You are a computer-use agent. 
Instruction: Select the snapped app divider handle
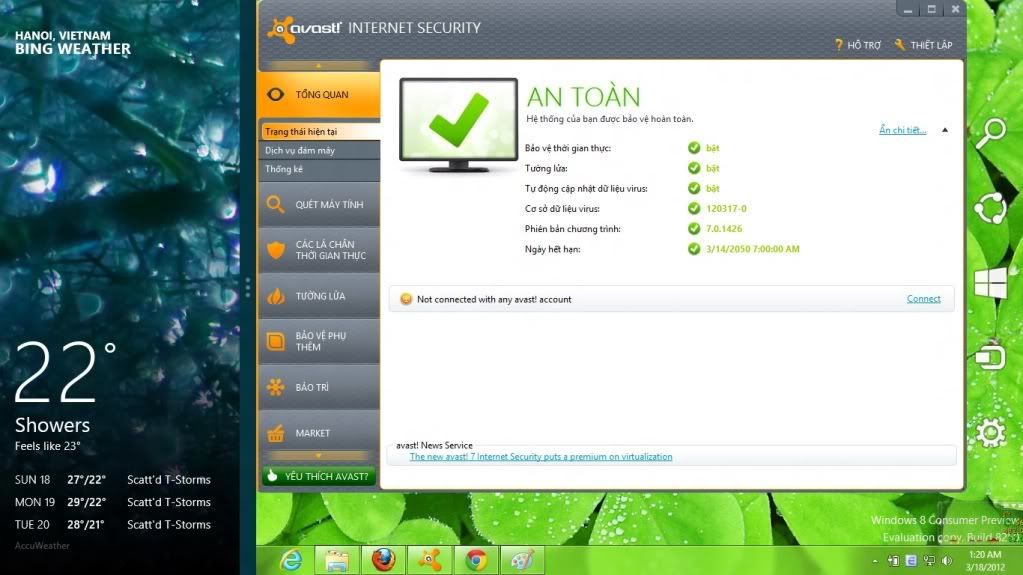(x=248, y=287)
